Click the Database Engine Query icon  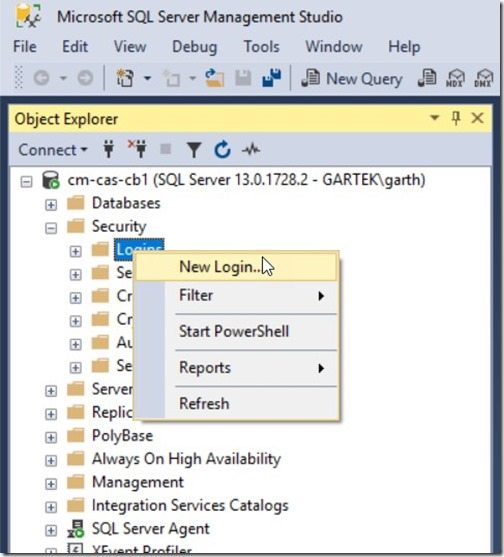(x=427, y=78)
